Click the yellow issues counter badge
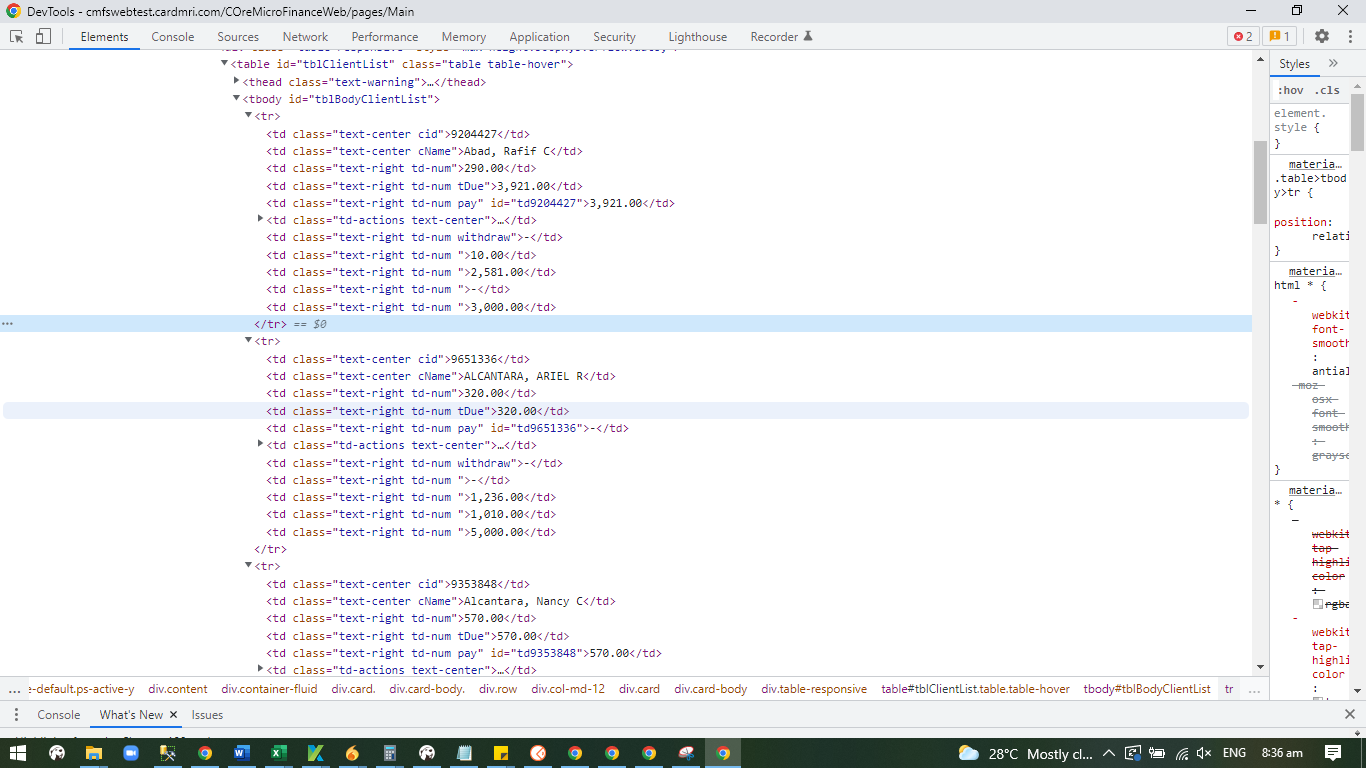 1278,36
